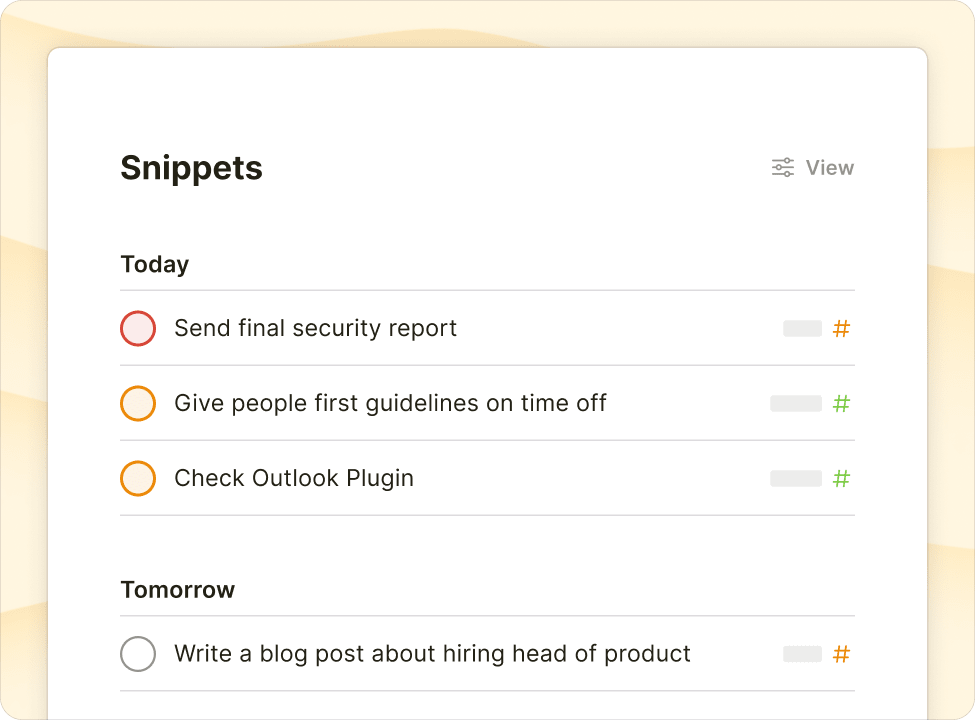975x720 pixels.
Task: Check the circle next to the blog post task
Action: click(x=138, y=653)
